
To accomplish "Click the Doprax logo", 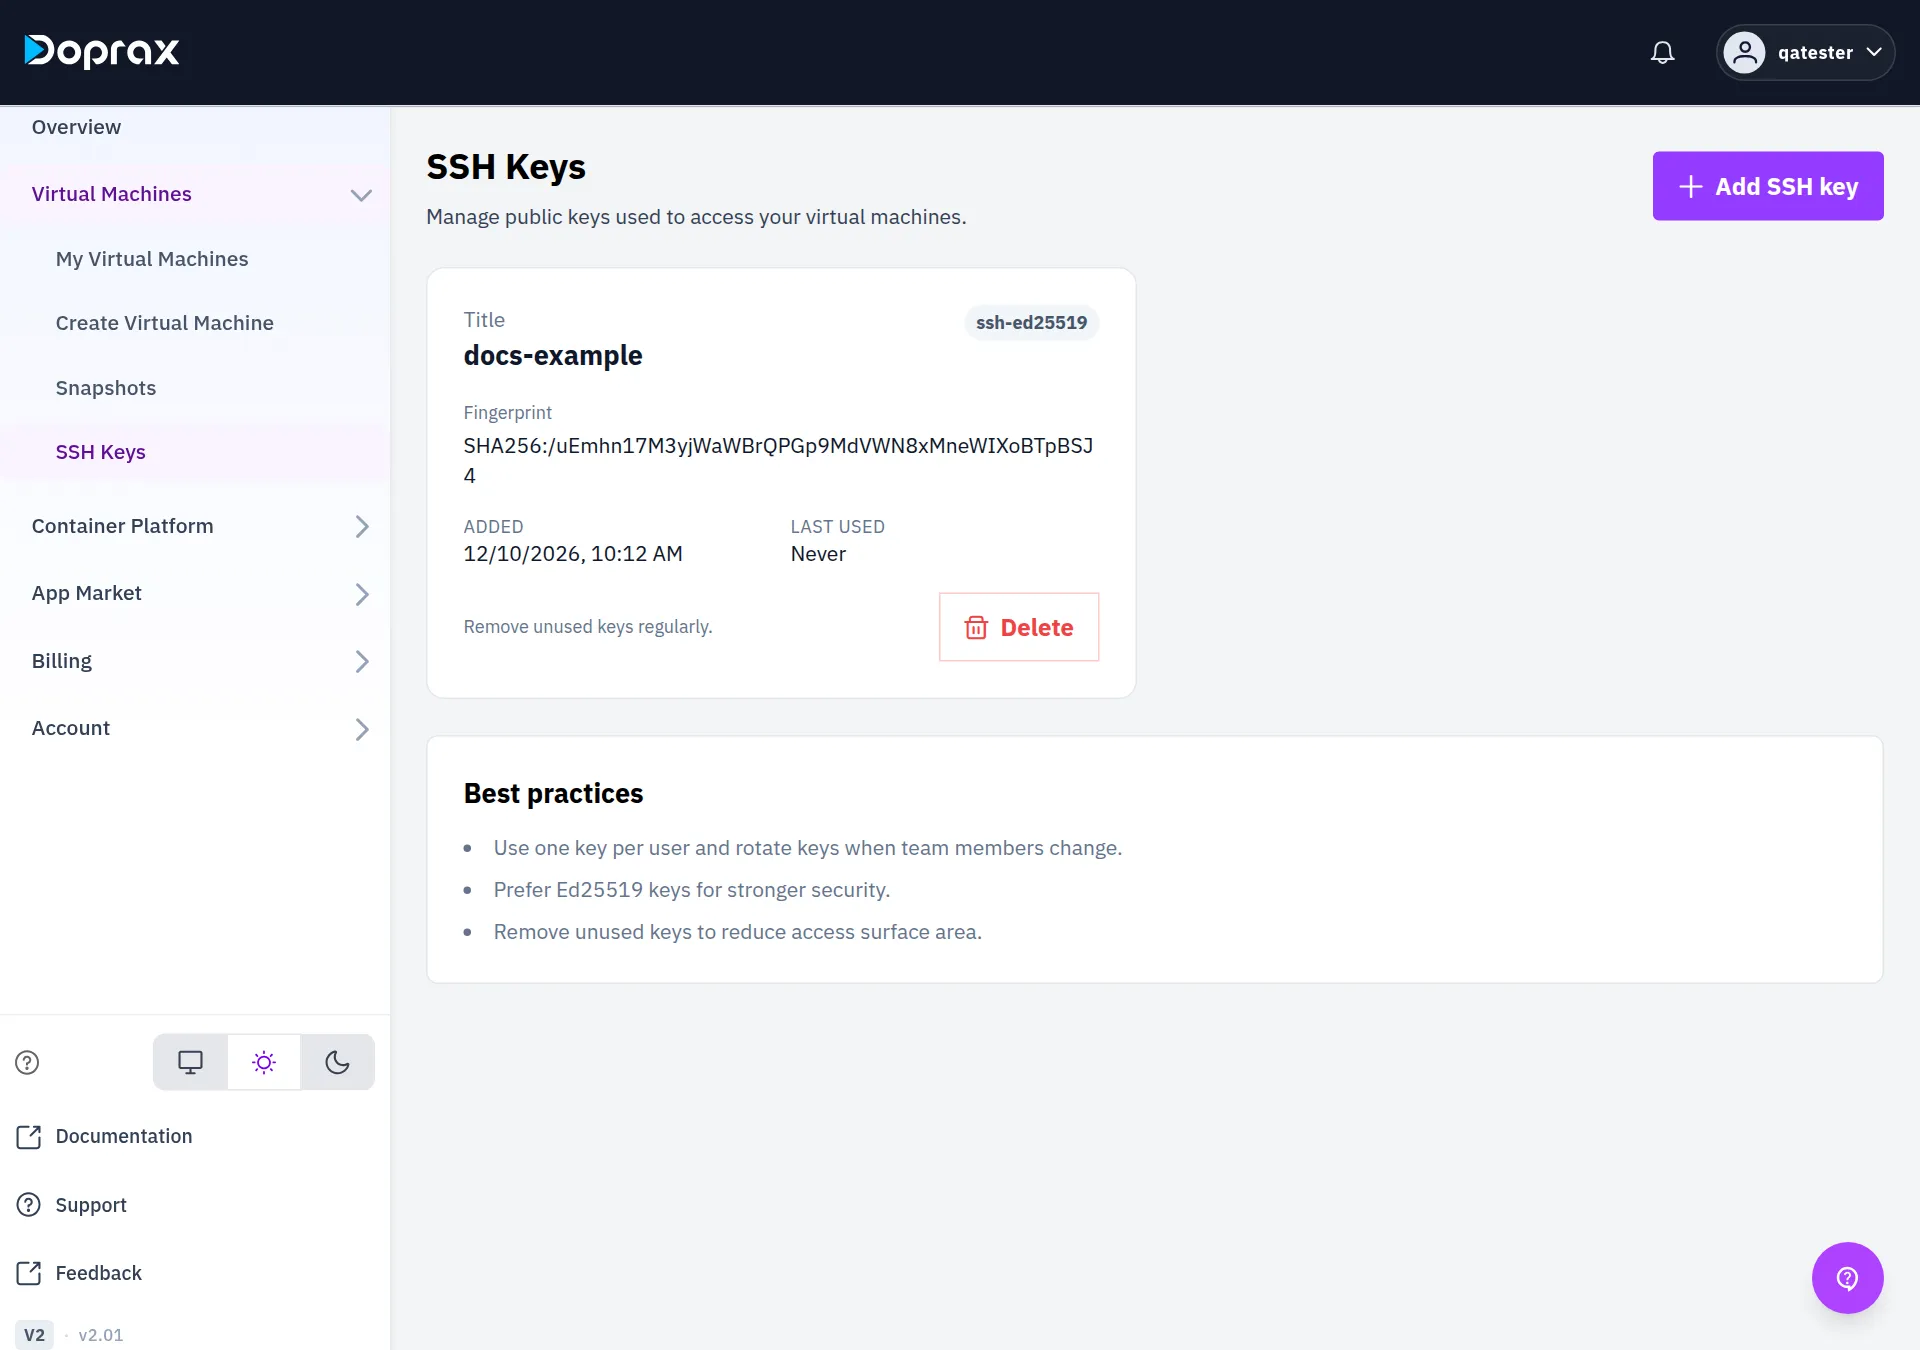I will [x=102, y=51].
